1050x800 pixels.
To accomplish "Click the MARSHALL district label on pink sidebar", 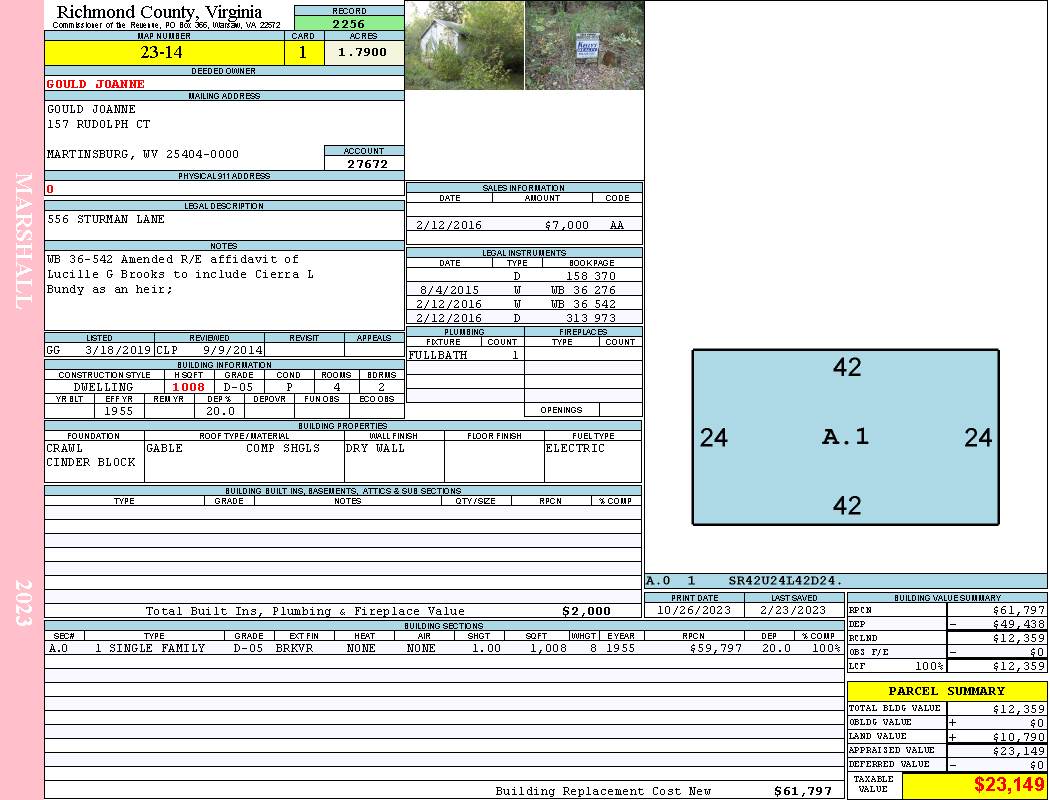I will click(x=23, y=241).
